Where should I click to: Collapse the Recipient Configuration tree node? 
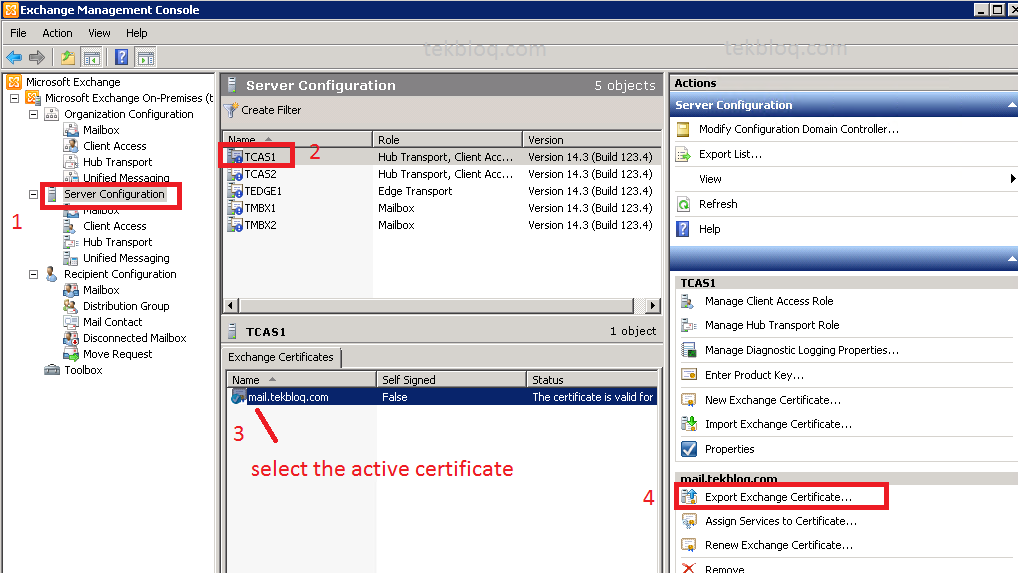(33, 274)
